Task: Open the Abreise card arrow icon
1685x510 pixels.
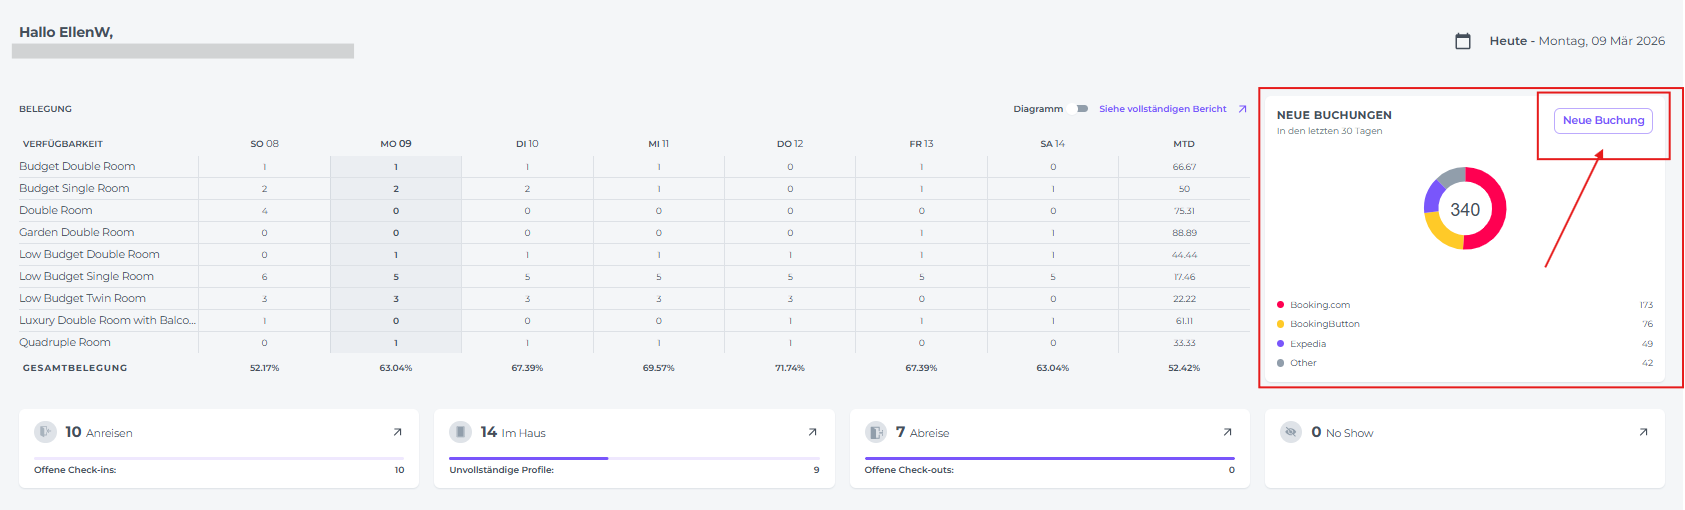Action: tap(1227, 432)
